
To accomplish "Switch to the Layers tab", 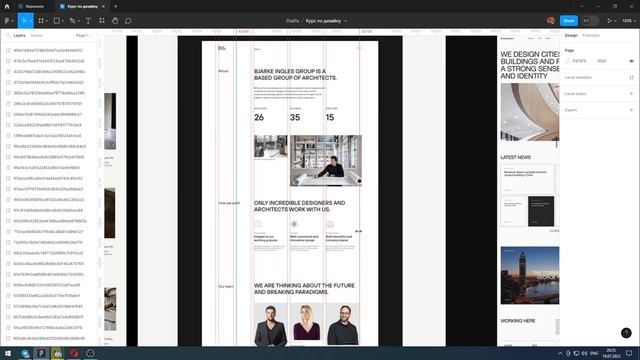I will pyautogui.click(x=19, y=36).
